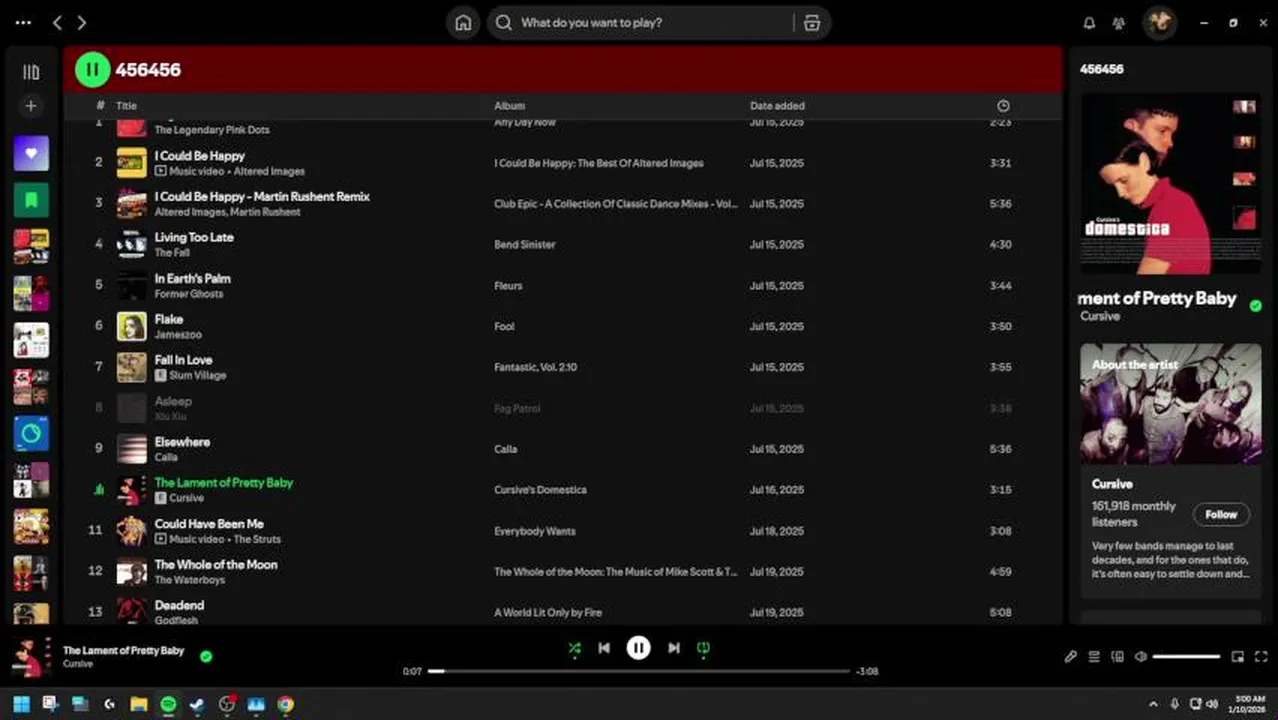Open now playing bar album thumbnail
1278x720 pixels.
pyautogui.click(x=31, y=657)
